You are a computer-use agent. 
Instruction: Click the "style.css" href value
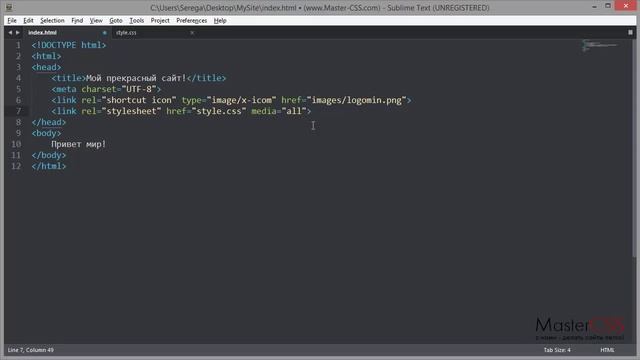(219, 111)
